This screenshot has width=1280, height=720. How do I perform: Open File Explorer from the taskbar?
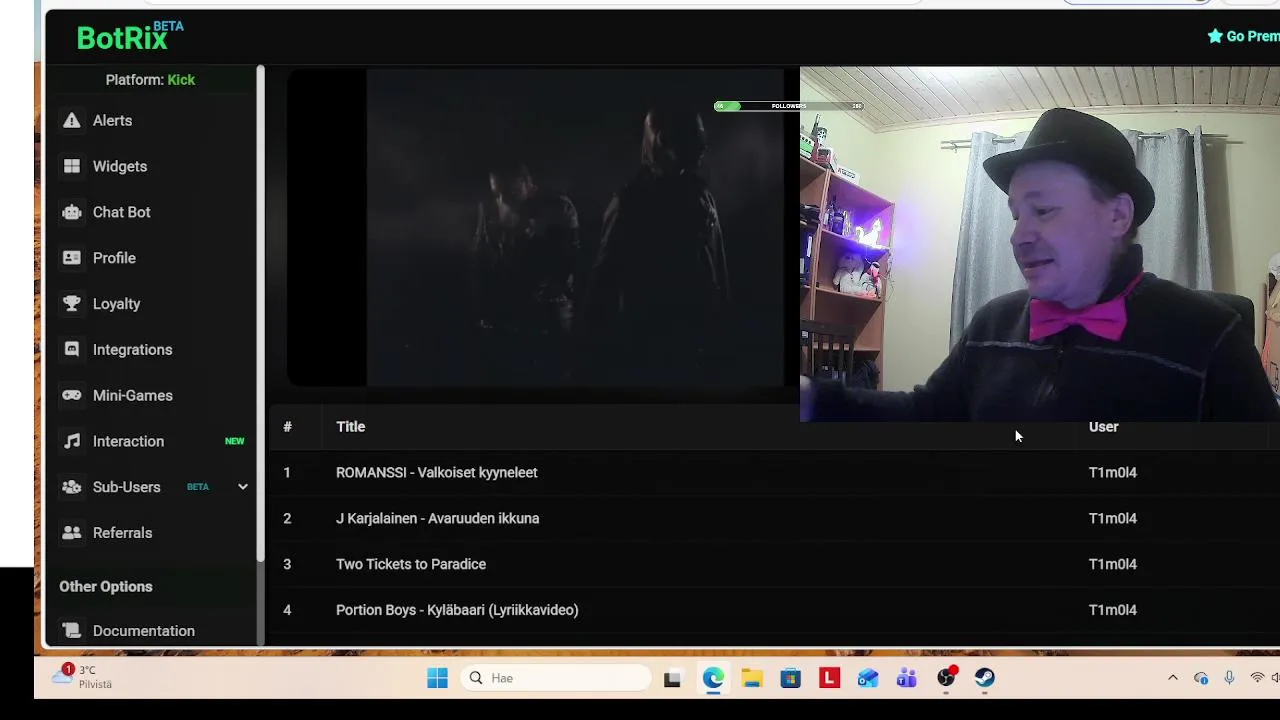coord(752,678)
